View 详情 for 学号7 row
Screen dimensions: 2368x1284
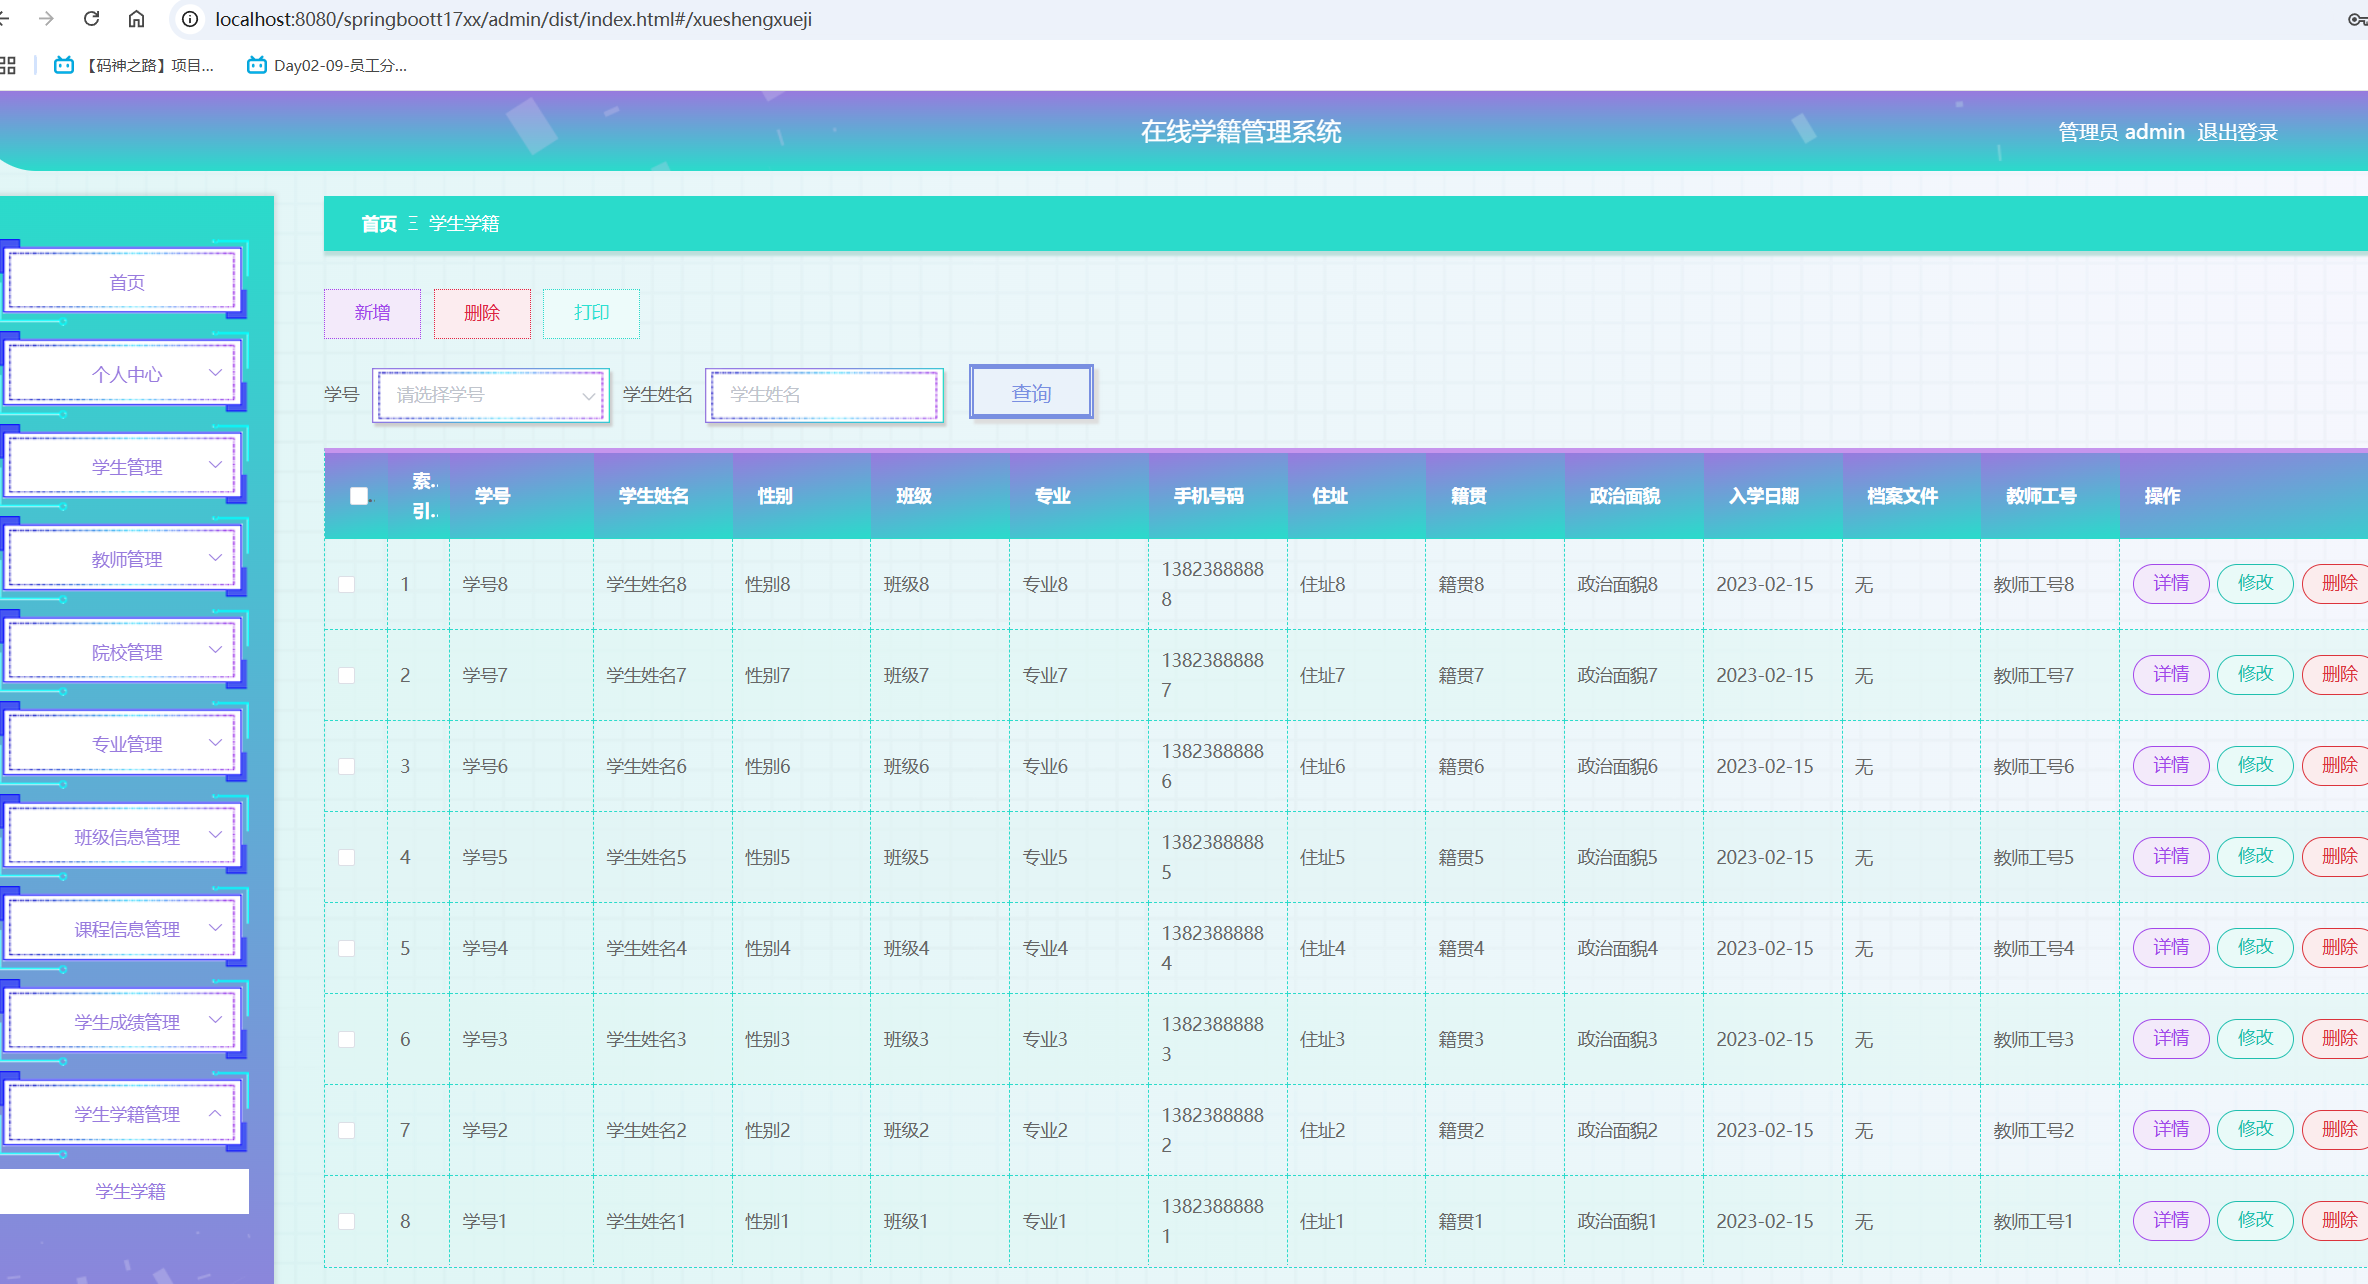click(2171, 674)
